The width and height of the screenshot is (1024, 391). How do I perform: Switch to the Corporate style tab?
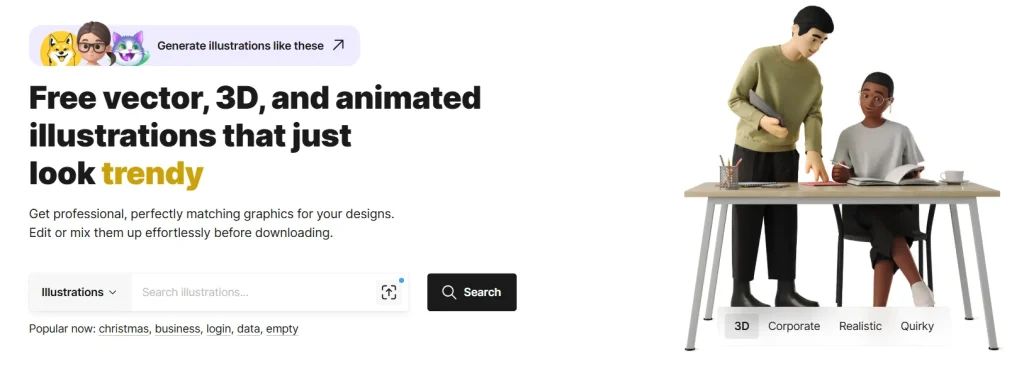coord(793,326)
